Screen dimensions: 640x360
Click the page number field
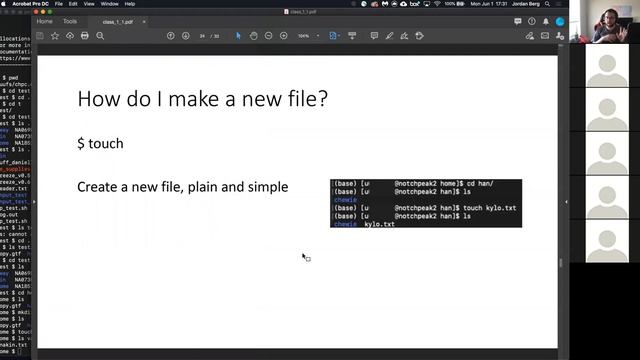[x=202, y=36]
